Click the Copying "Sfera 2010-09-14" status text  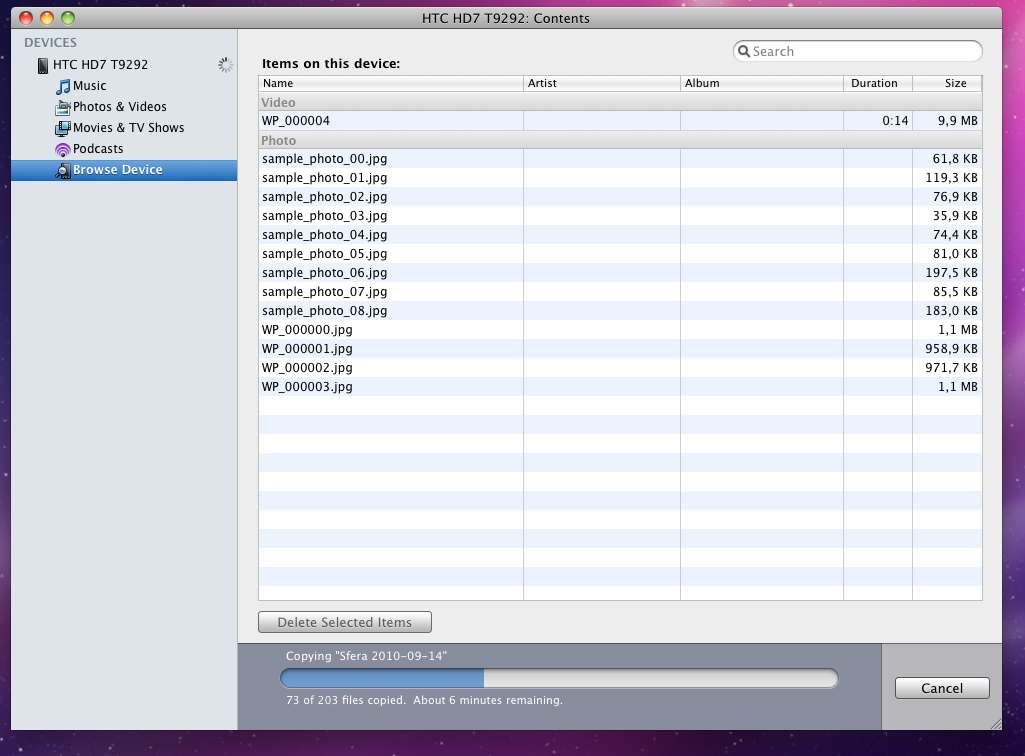click(x=366, y=656)
